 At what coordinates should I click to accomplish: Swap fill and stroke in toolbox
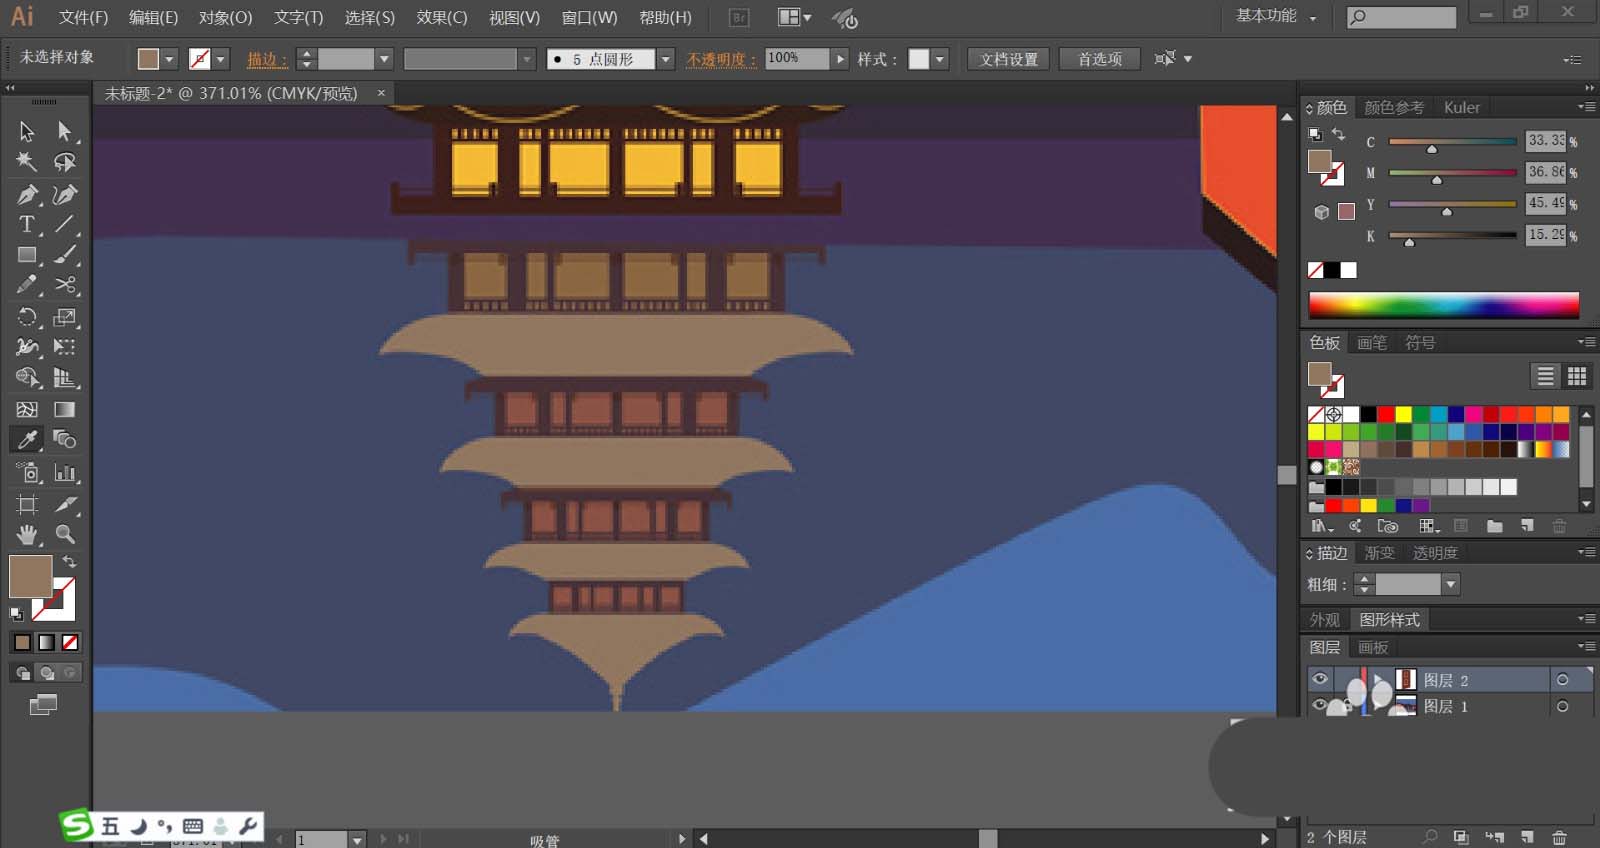[69, 562]
